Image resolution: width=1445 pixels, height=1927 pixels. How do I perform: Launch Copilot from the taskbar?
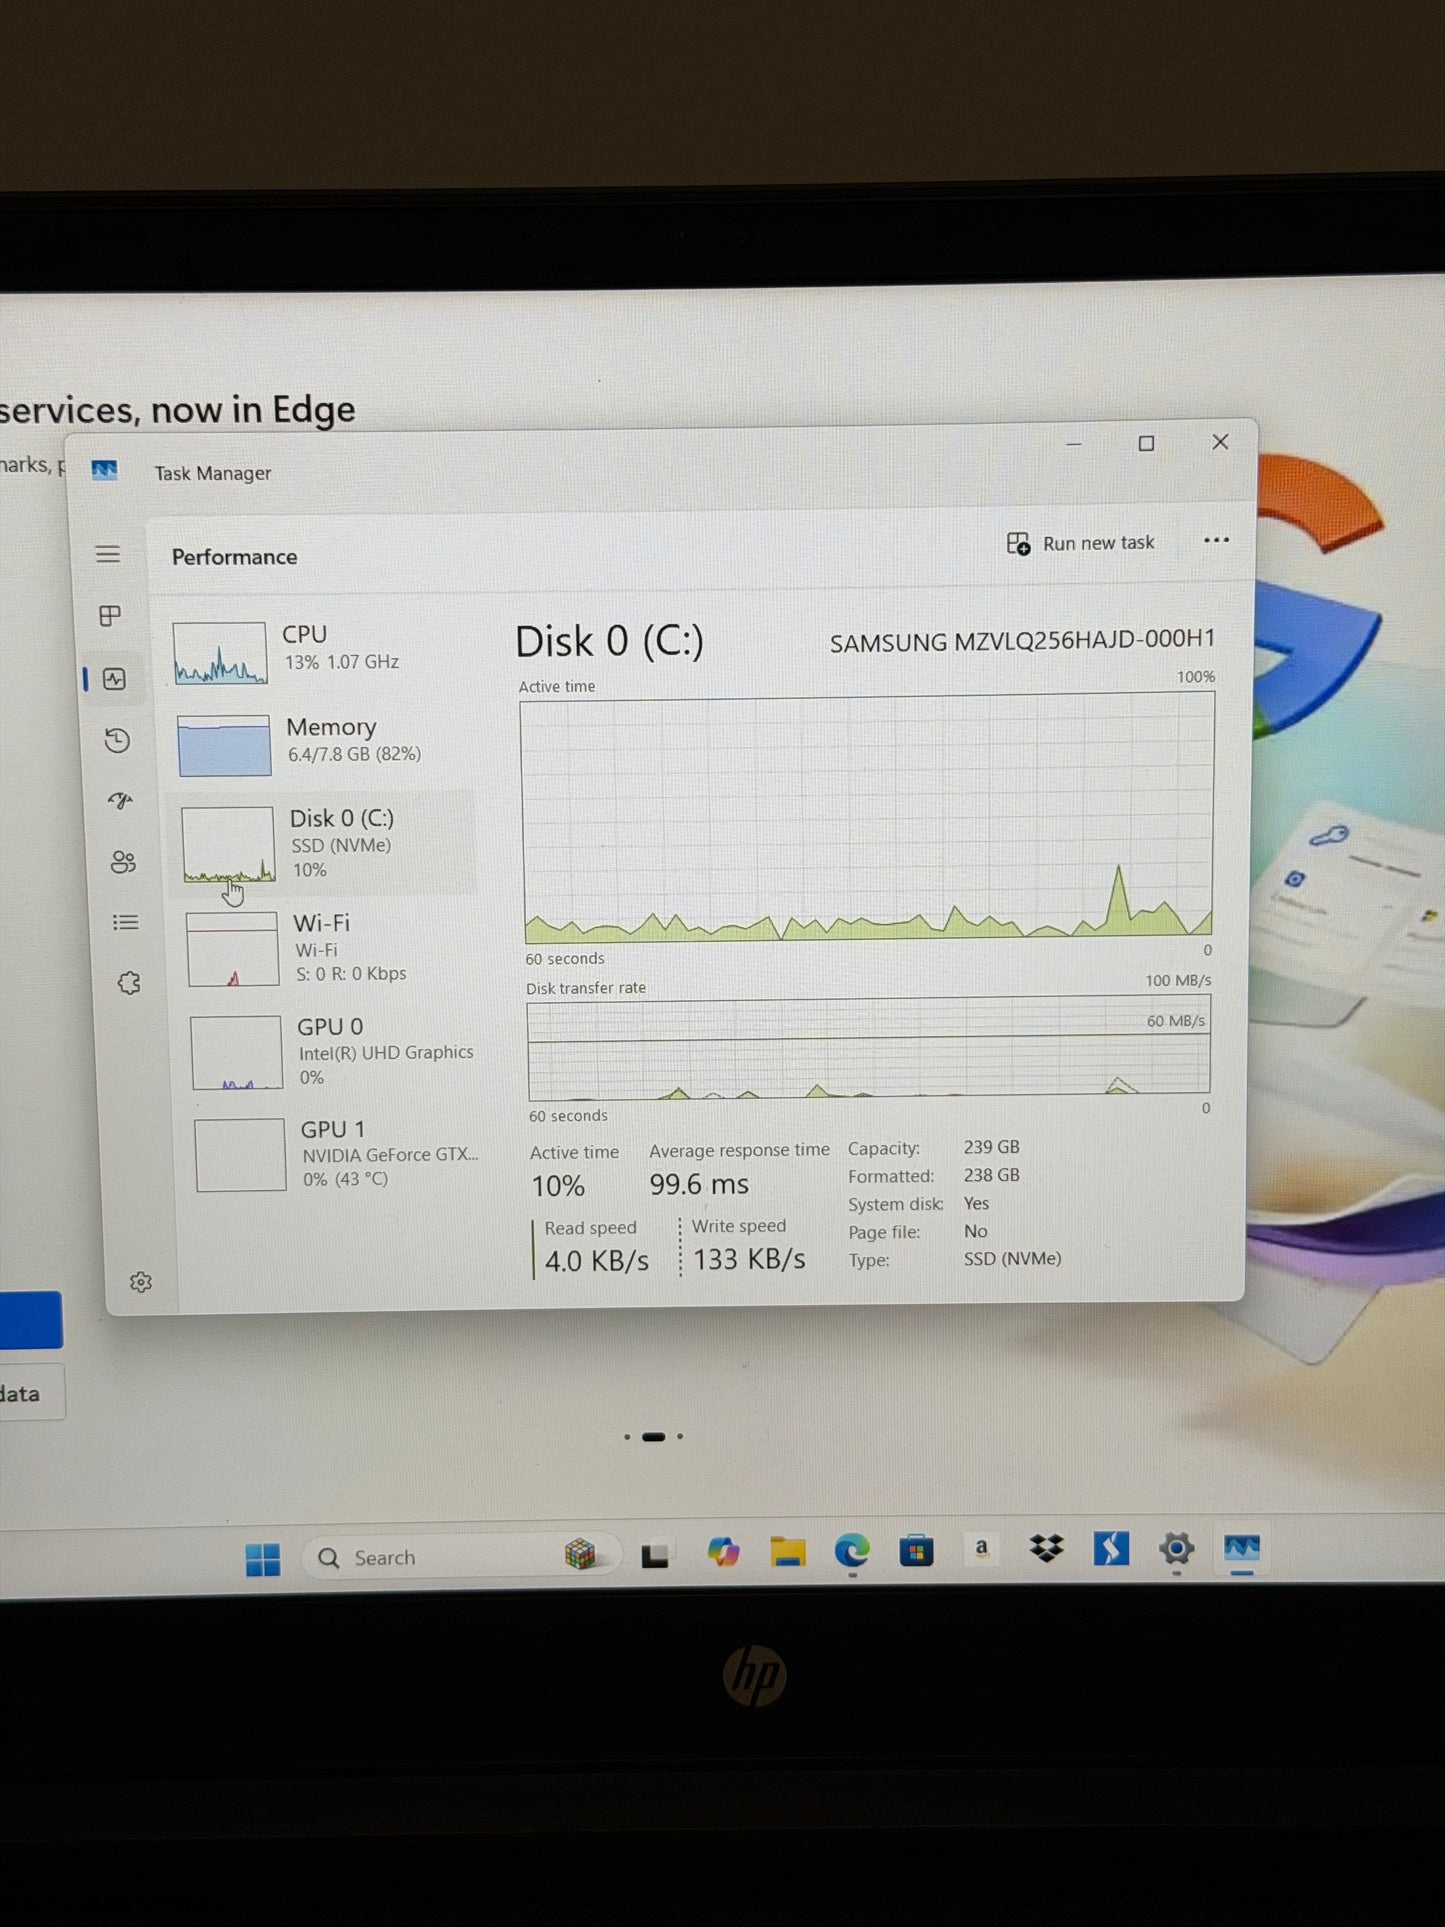pyautogui.click(x=723, y=1552)
